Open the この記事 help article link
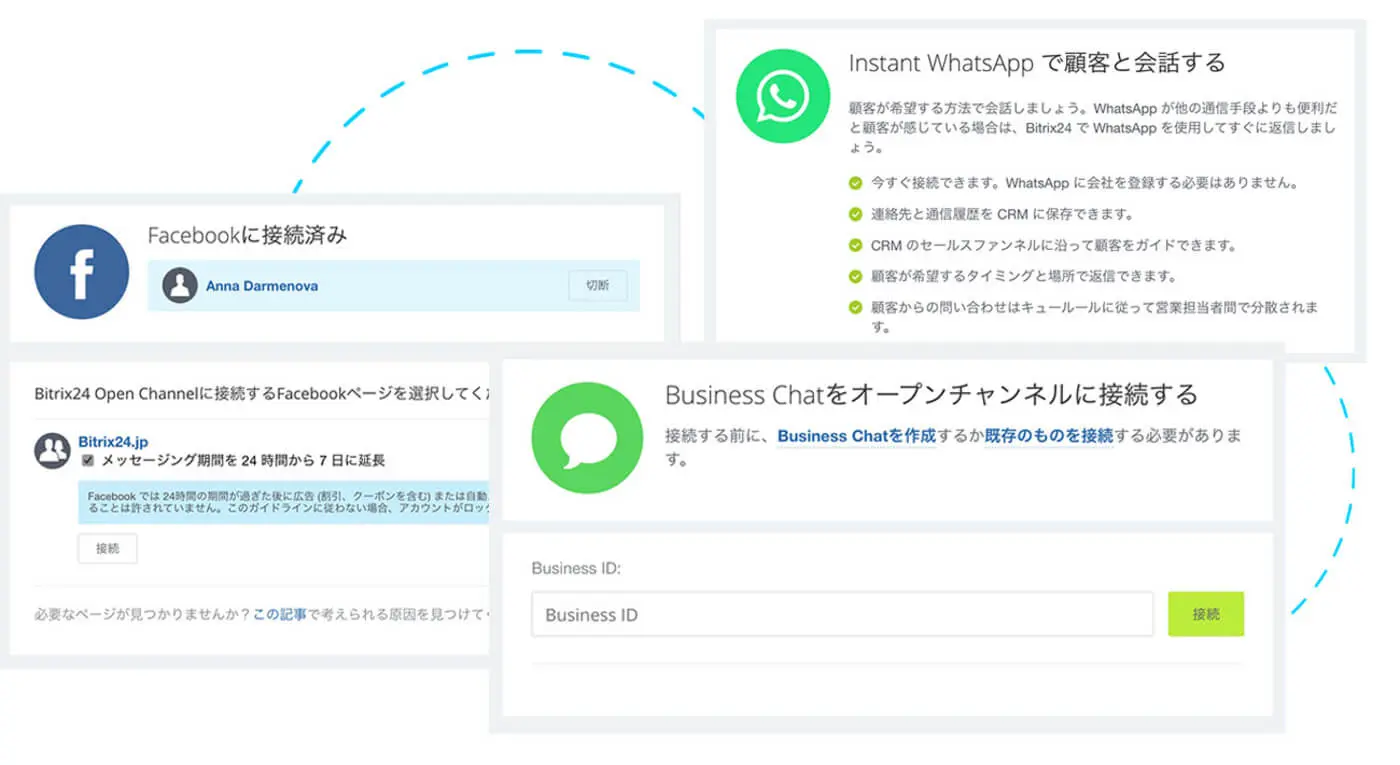 point(279,615)
